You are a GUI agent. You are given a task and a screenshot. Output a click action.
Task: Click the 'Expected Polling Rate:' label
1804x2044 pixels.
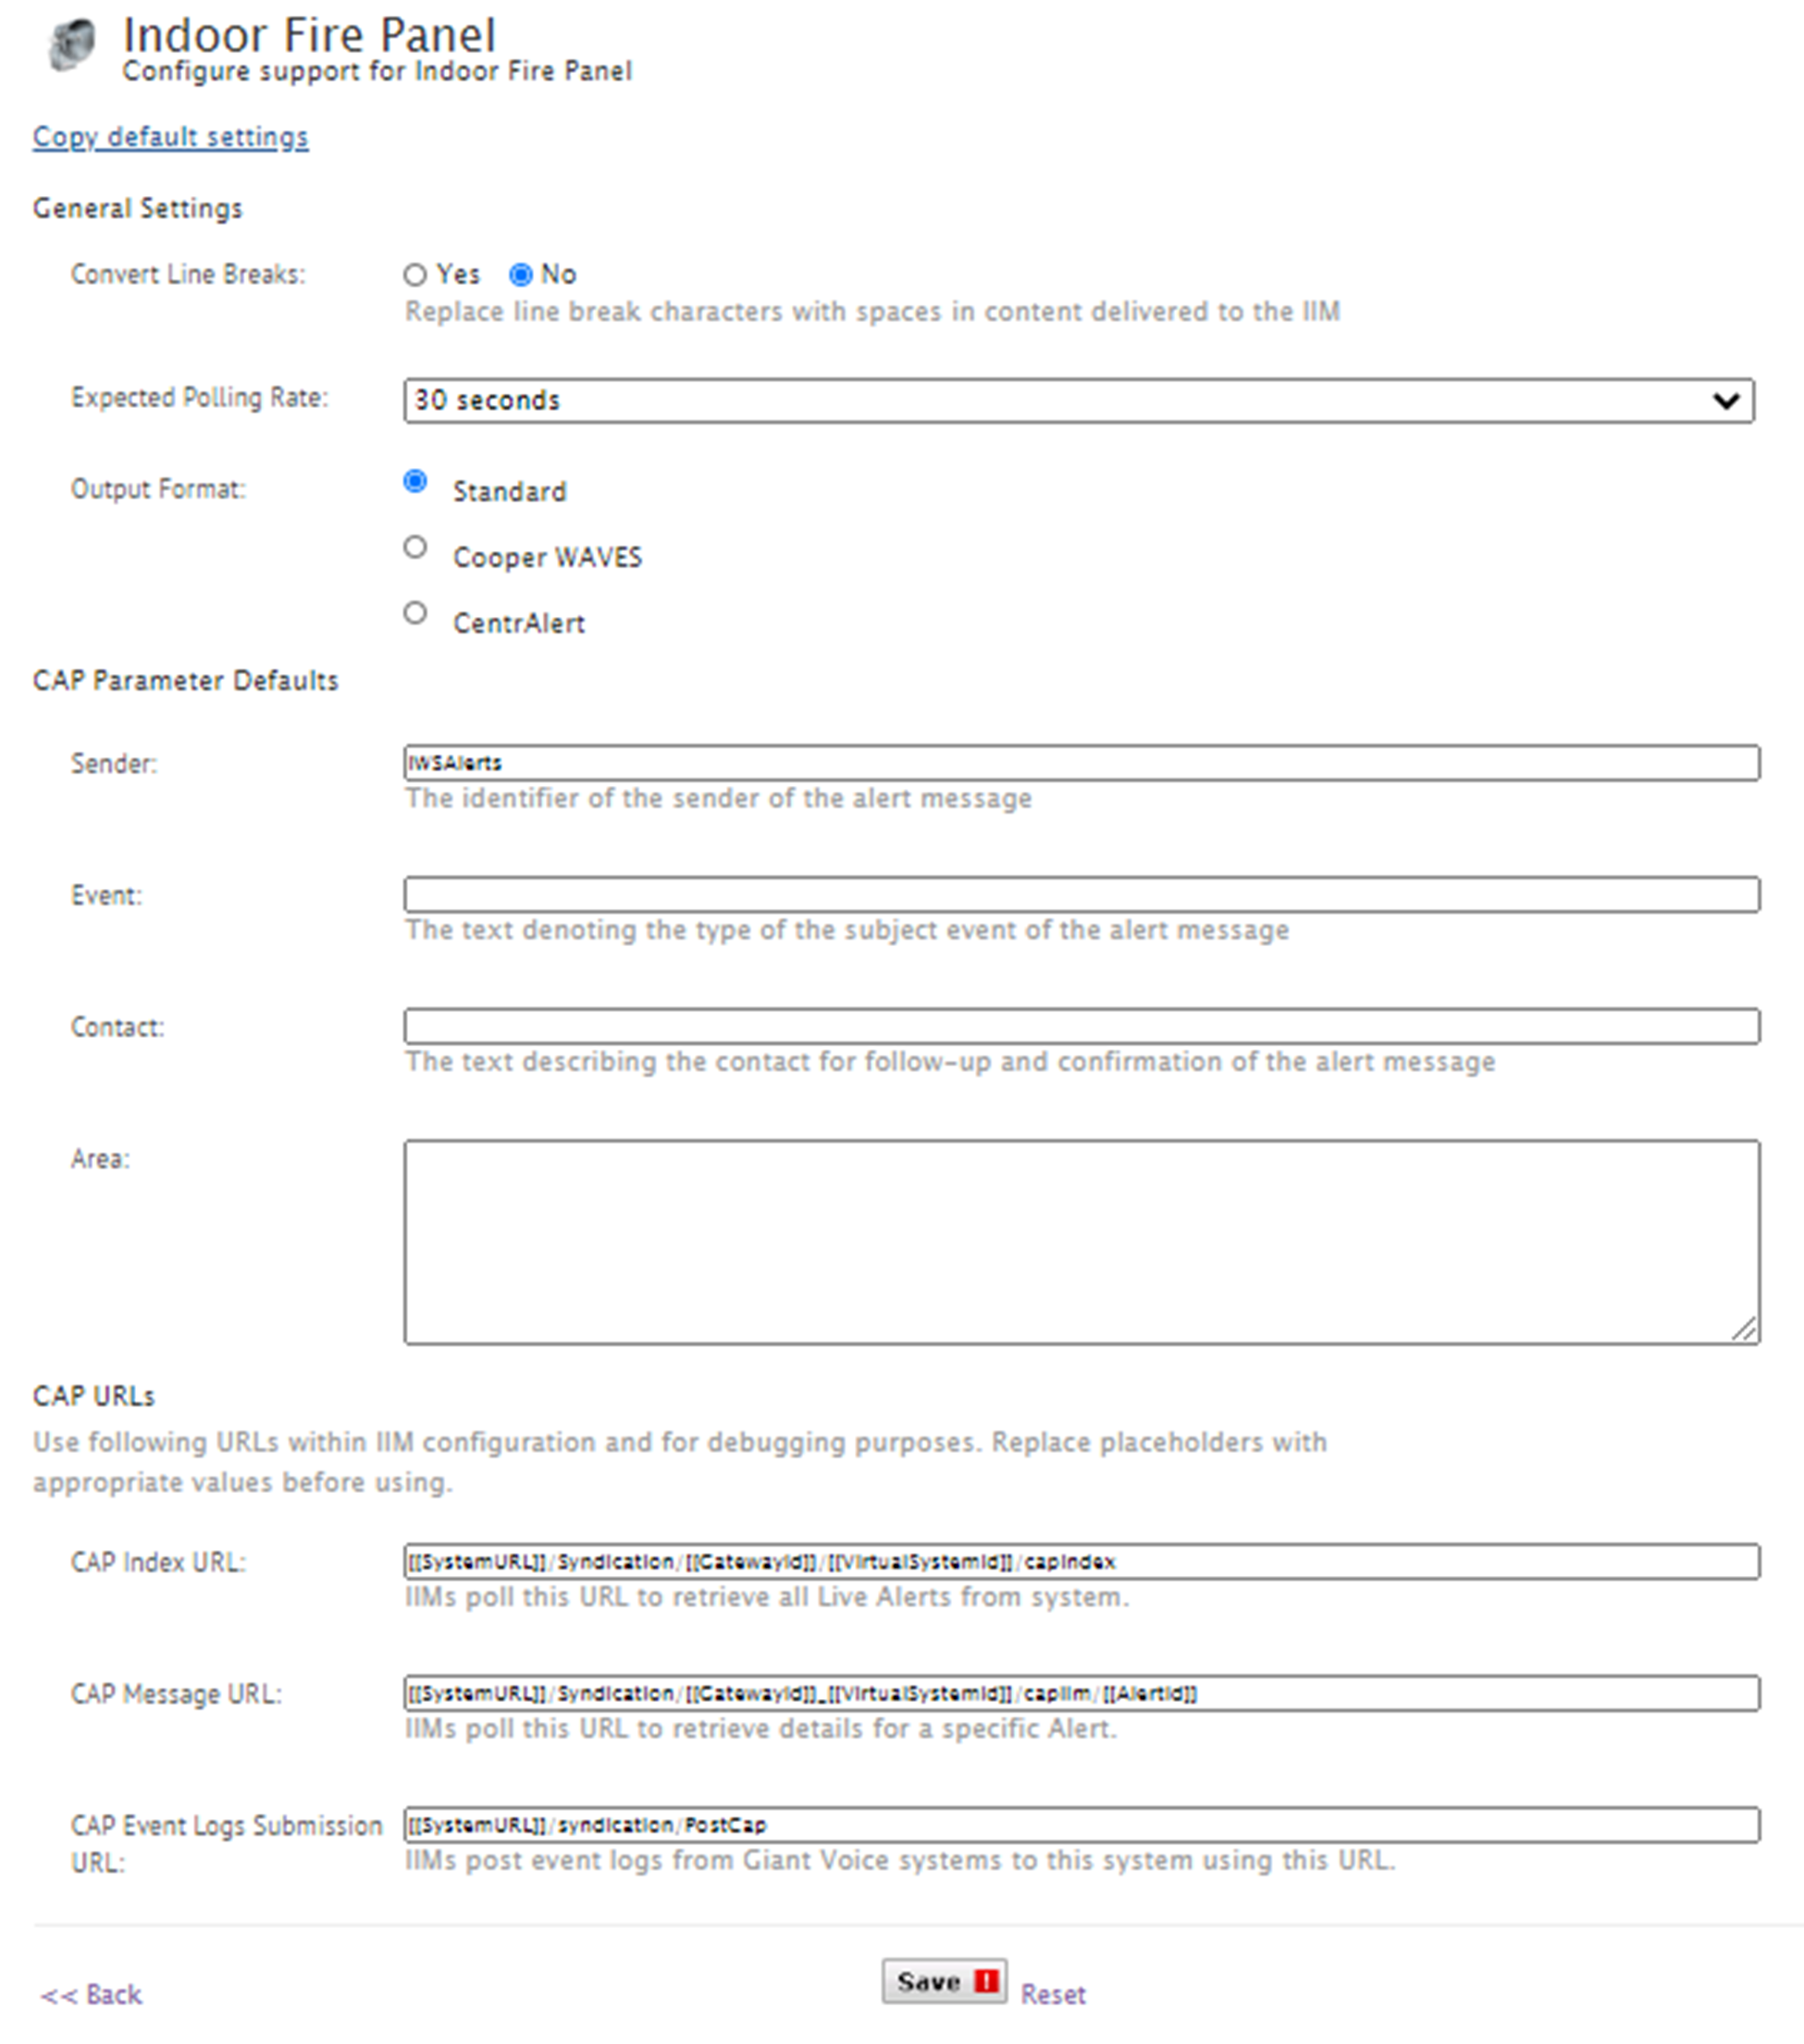click(x=199, y=398)
